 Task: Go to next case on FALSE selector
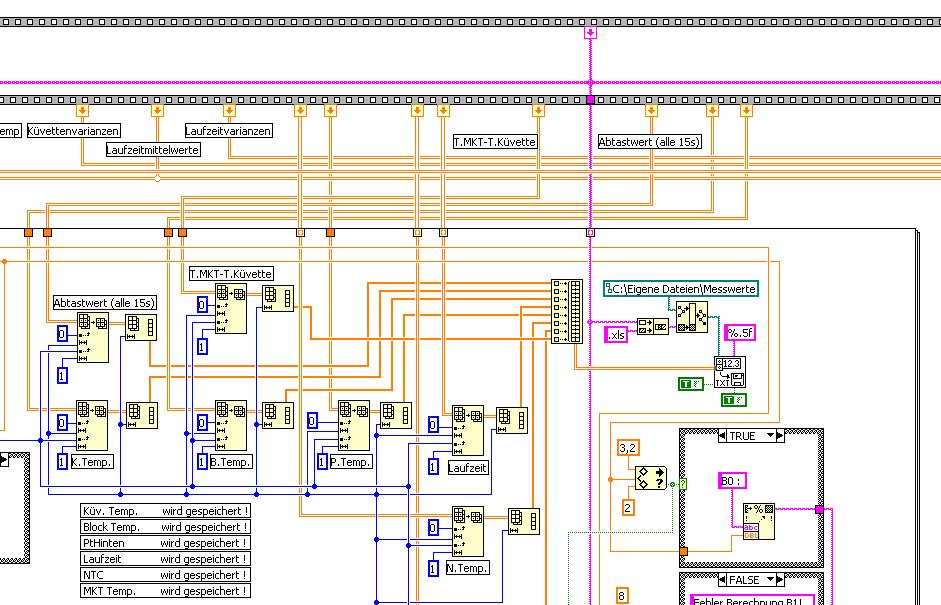click(x=780, y=580)
